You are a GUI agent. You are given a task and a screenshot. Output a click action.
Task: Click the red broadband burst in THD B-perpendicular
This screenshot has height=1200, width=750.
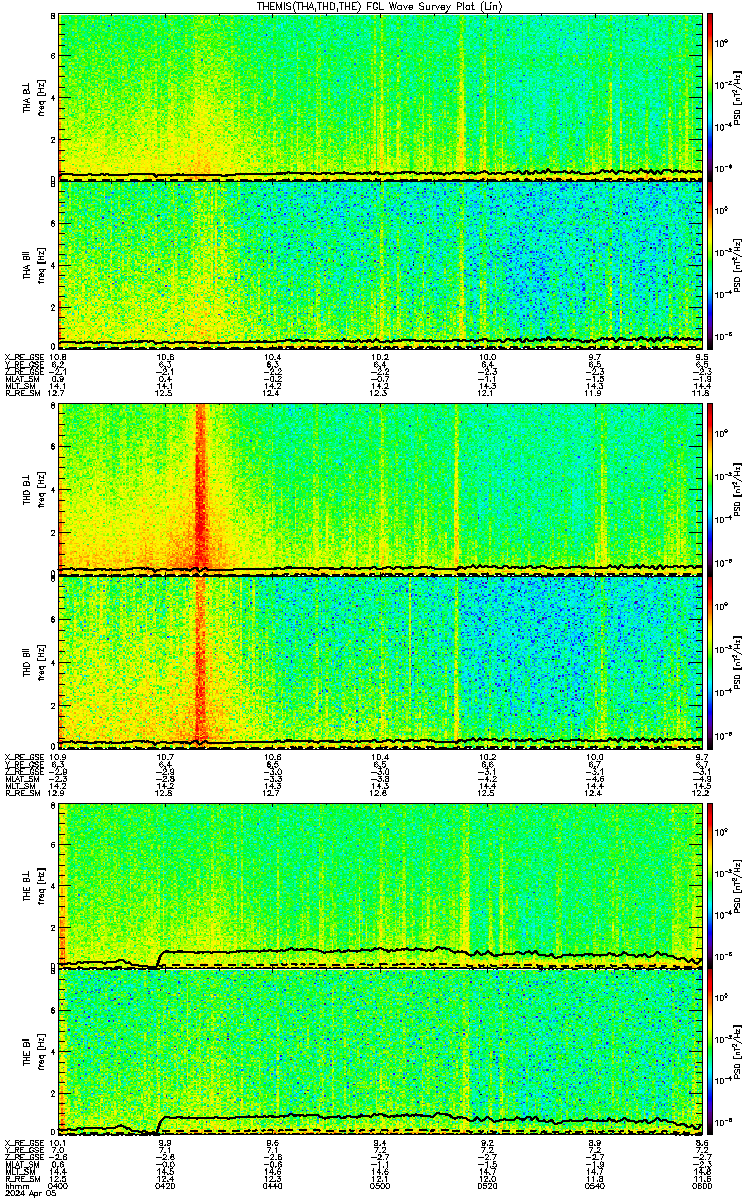coord(201,490)
